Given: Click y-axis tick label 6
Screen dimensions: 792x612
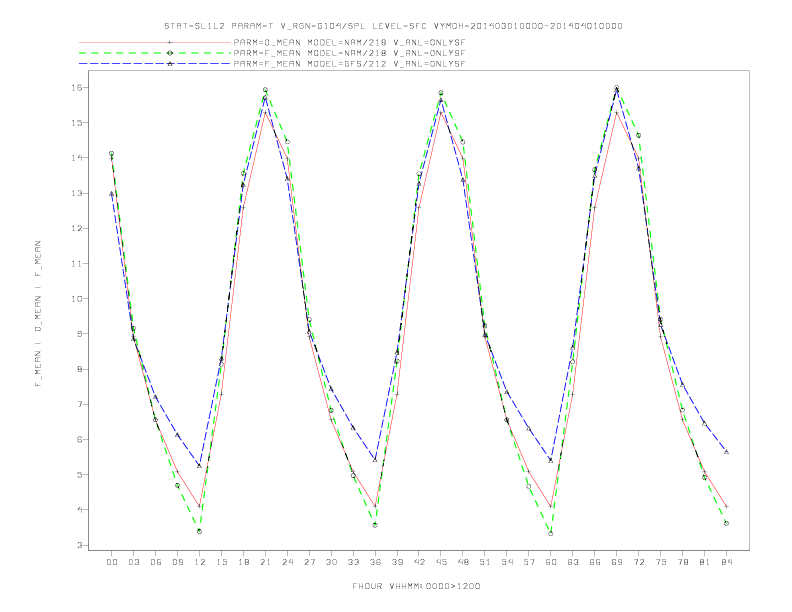Looking at the screenshot, I should pos(80,439).
